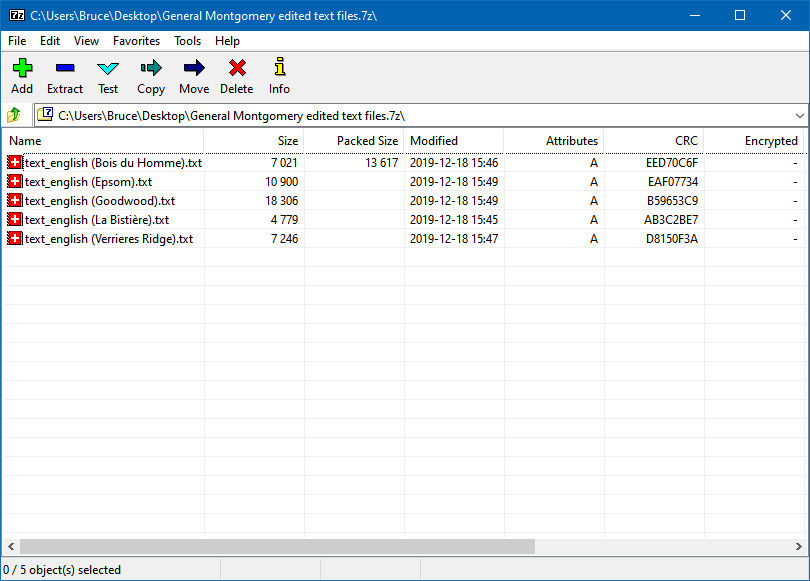The width and height of the screenshot is (810, 581).
Task: Select text_english (Verrieres Ridge).txt file
Action: pos(108,239)
